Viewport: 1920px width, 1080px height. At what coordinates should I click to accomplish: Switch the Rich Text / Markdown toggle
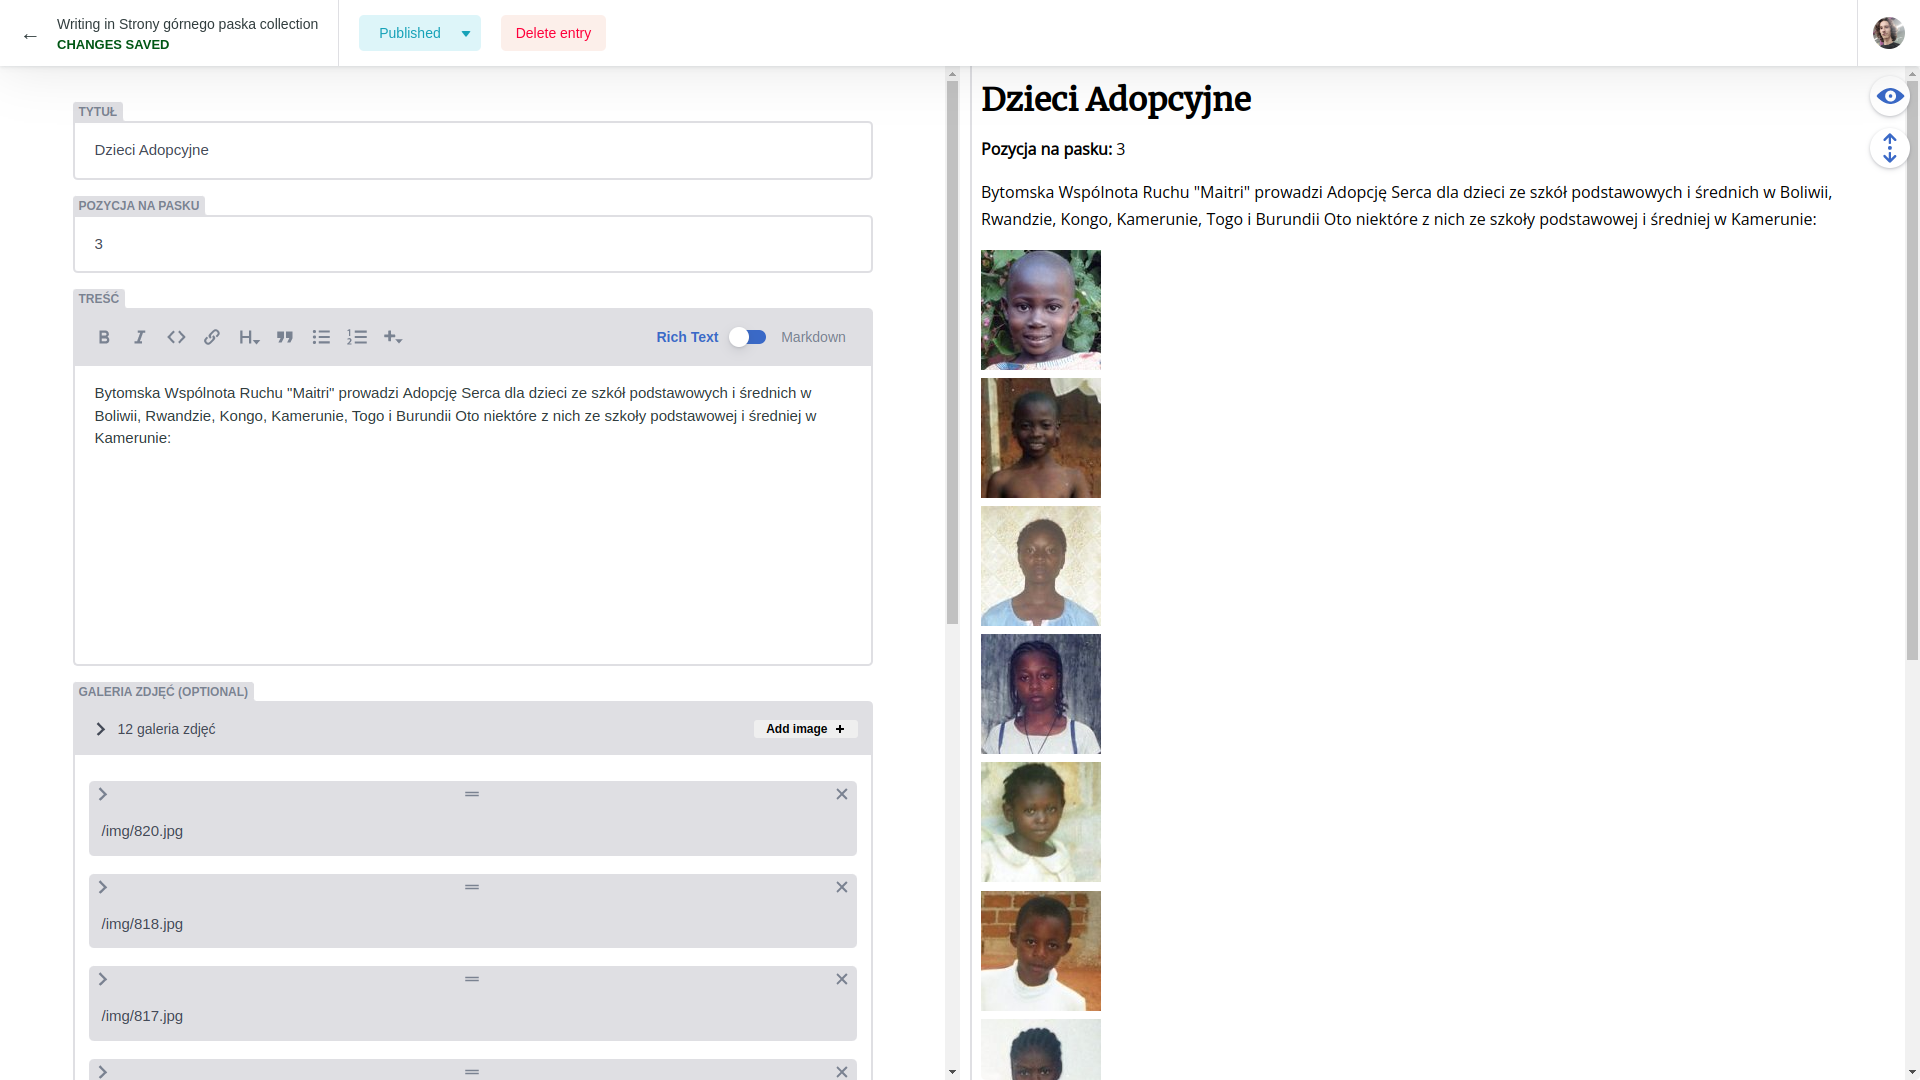pyautogui.click(x=747, y=337)
